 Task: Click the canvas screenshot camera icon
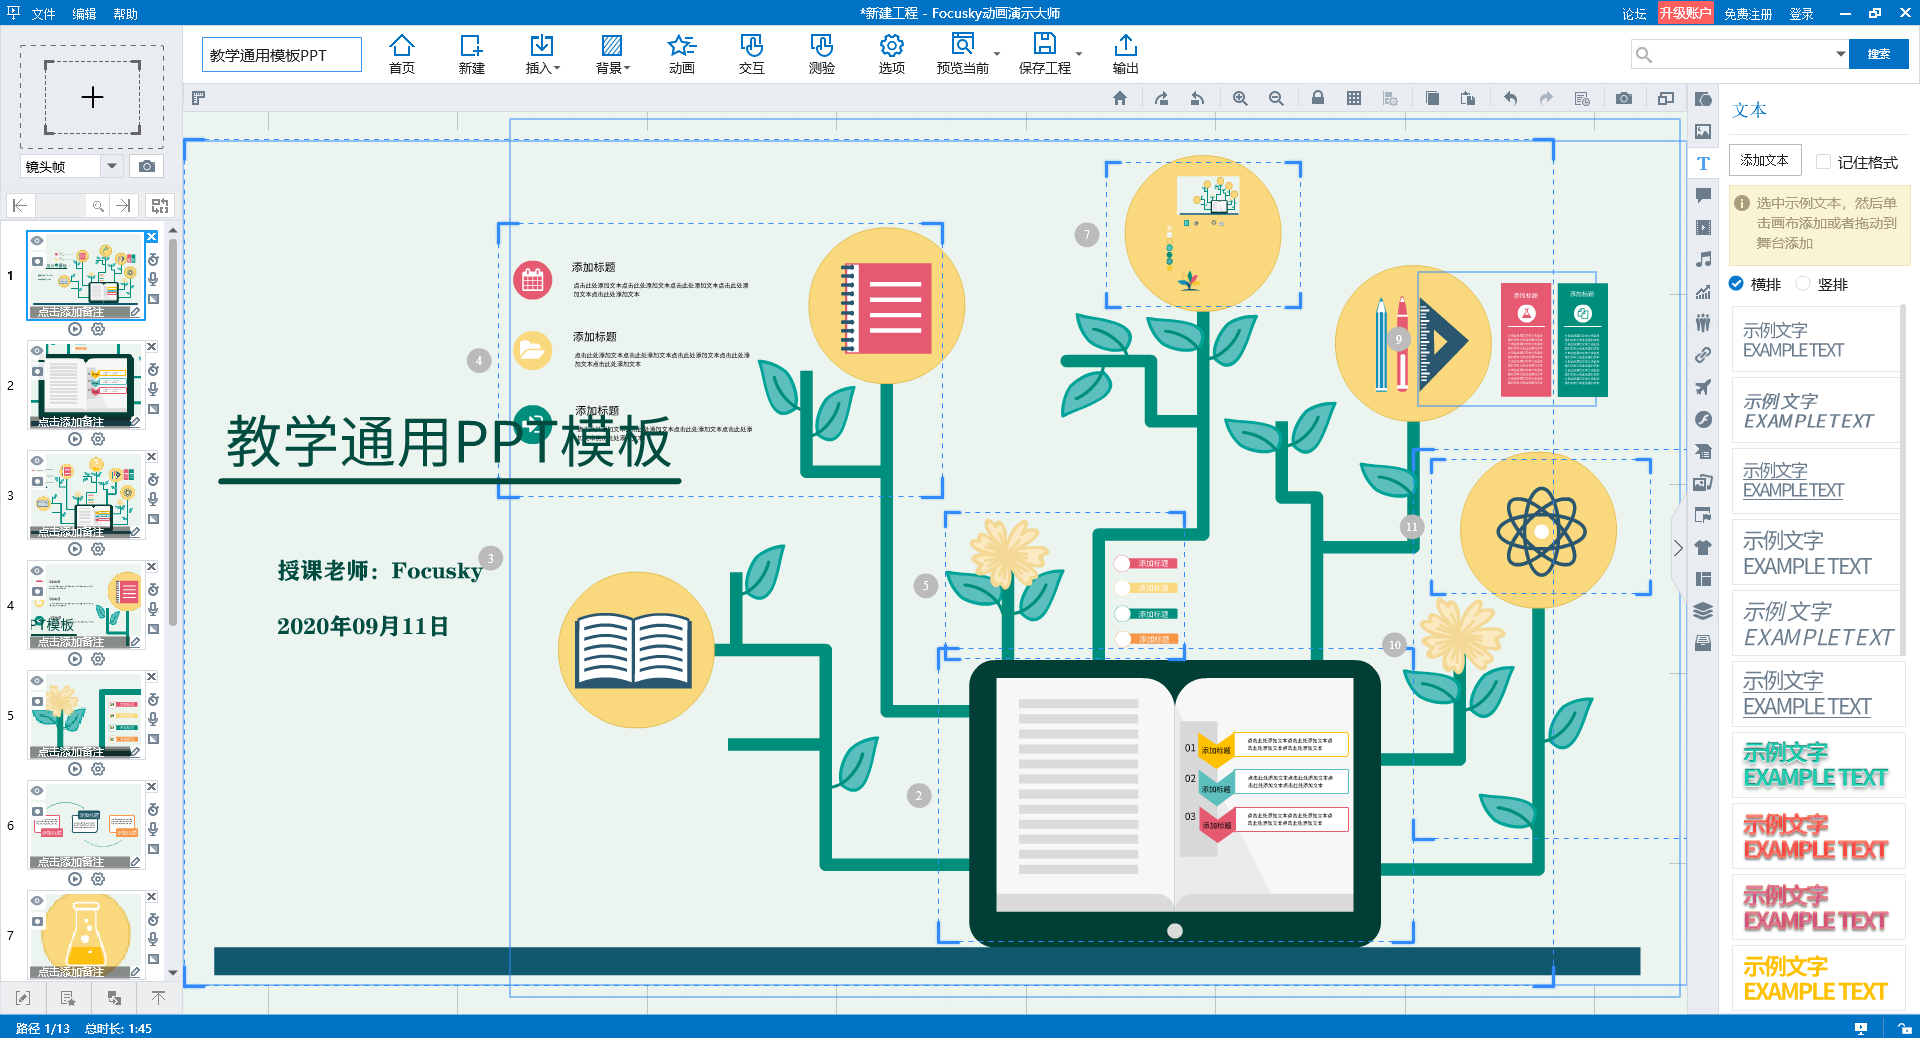(1624, 98)
